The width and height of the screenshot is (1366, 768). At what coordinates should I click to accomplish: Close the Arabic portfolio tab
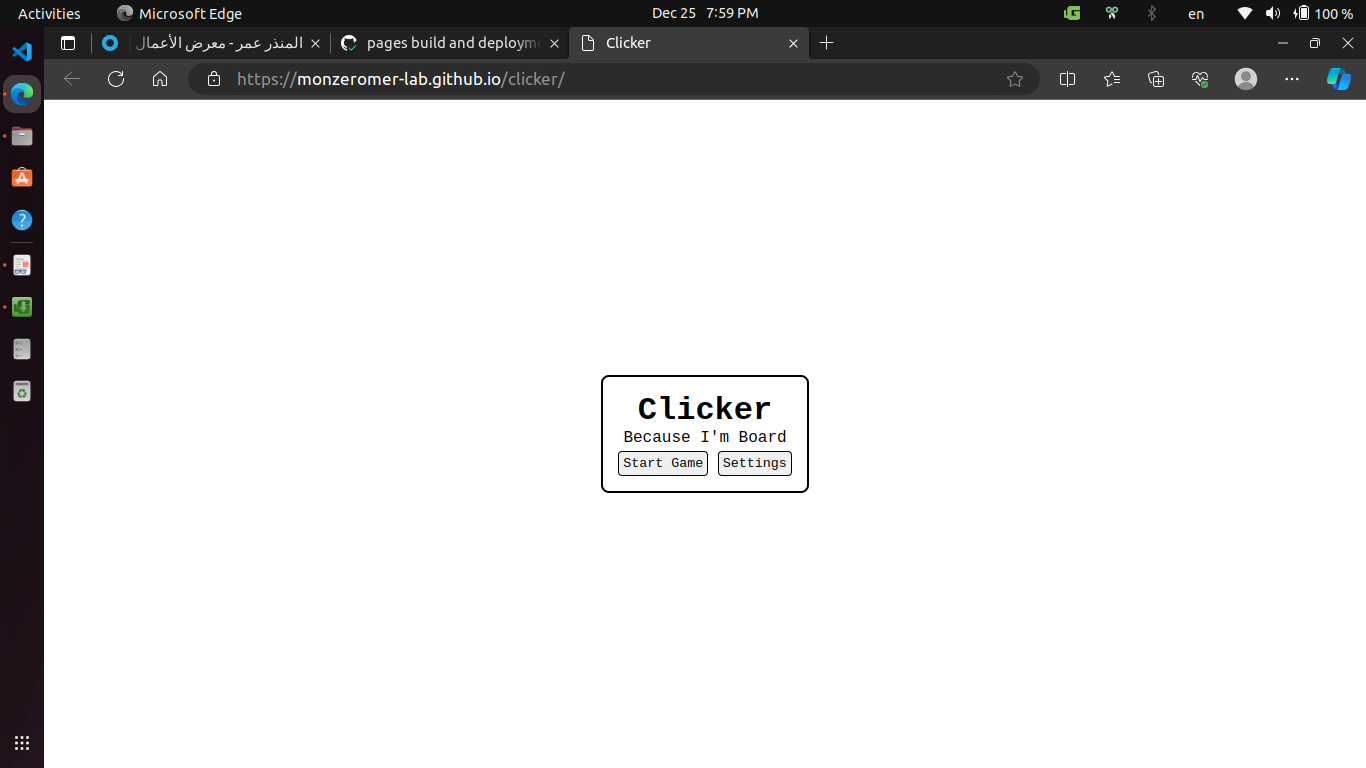point(316,43)
